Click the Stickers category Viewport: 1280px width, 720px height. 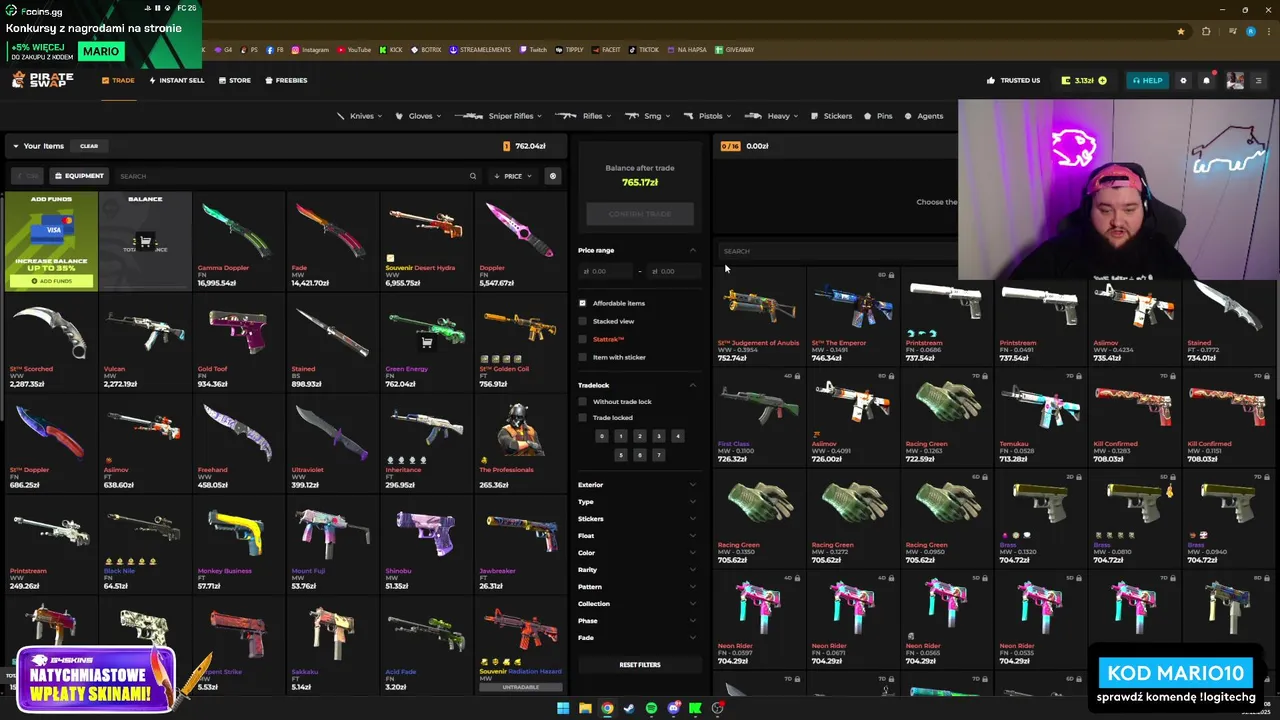click(x=832, y=116)
